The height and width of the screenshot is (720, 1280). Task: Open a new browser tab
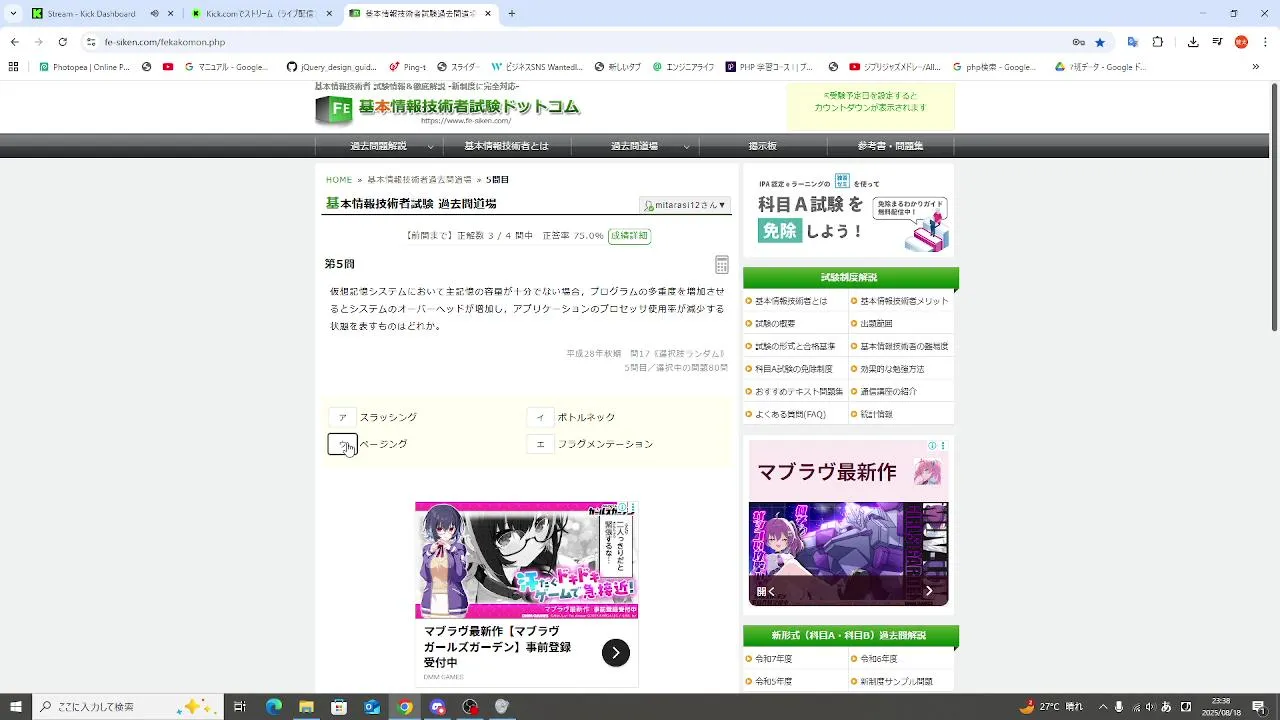coord(512,14)
